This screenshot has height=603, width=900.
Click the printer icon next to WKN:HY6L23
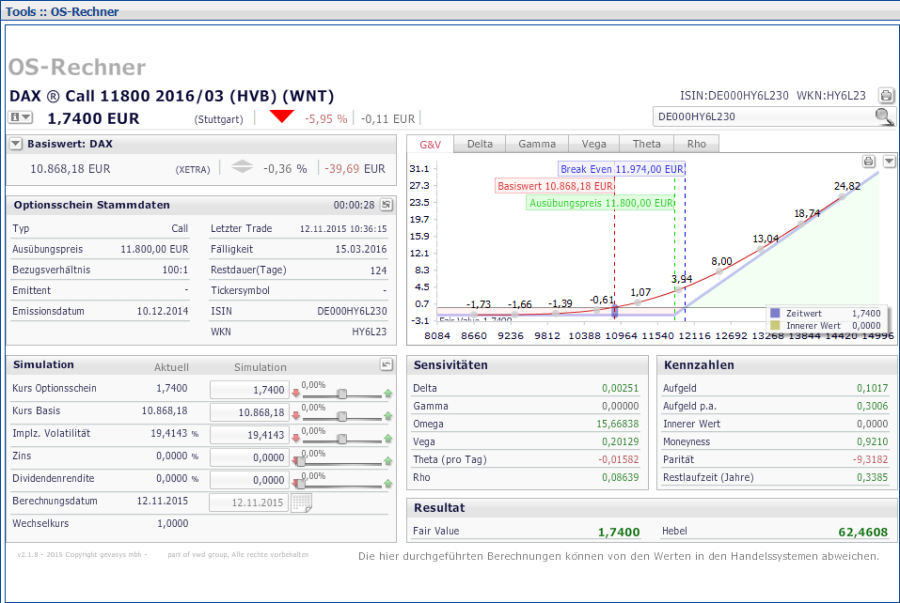click(x=886, y=96)
